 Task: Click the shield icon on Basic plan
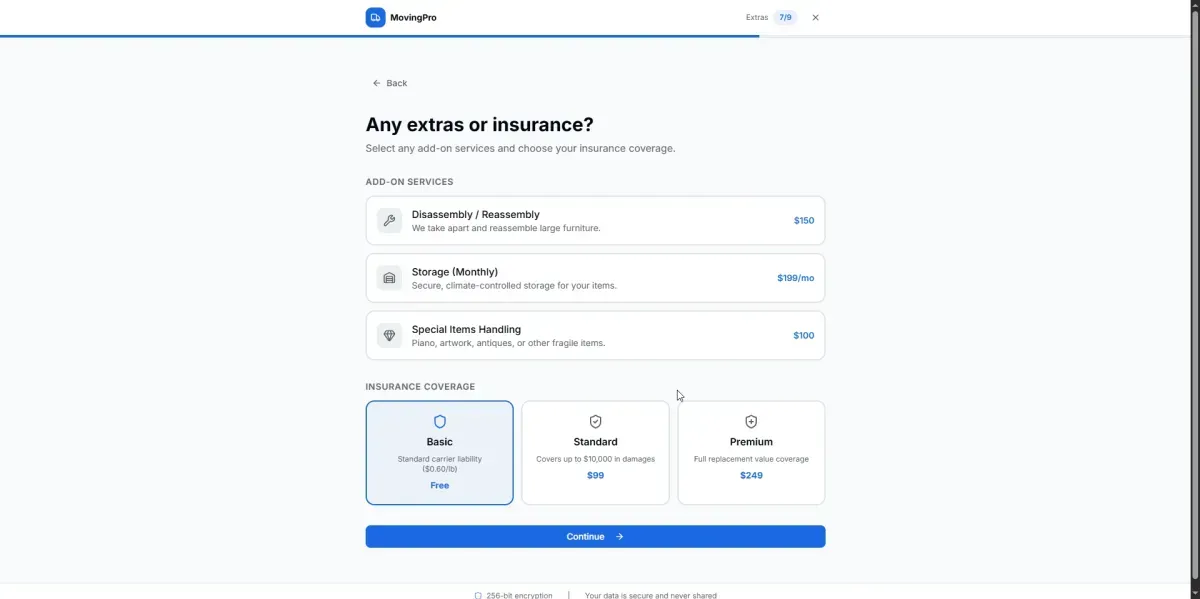(439, 422)
